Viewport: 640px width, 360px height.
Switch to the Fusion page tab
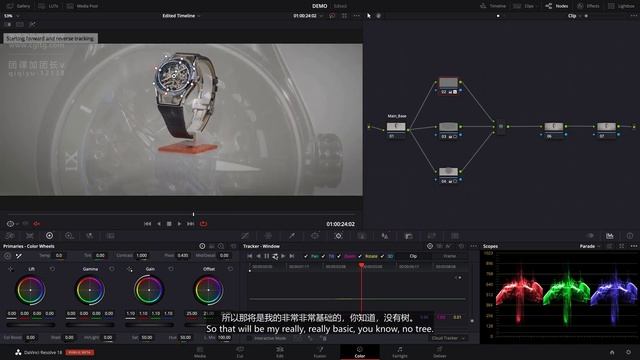pyautogui.click(x=320, y=352)
